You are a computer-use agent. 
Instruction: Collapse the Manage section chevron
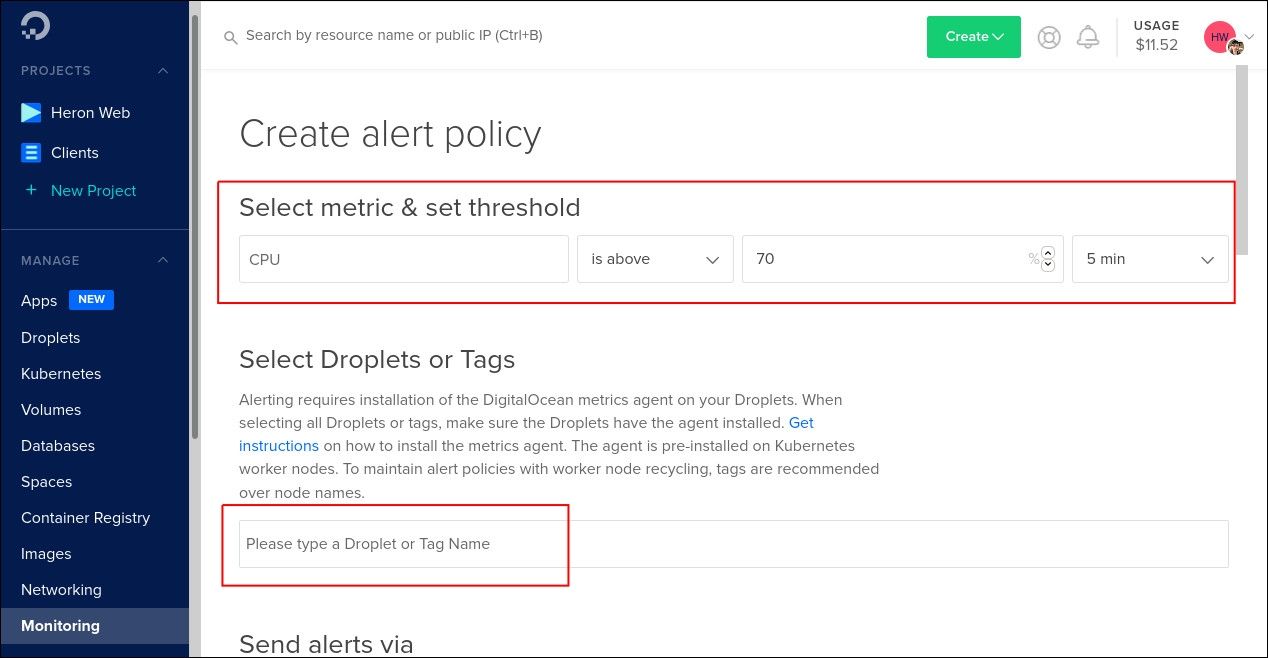click(163, 261)
